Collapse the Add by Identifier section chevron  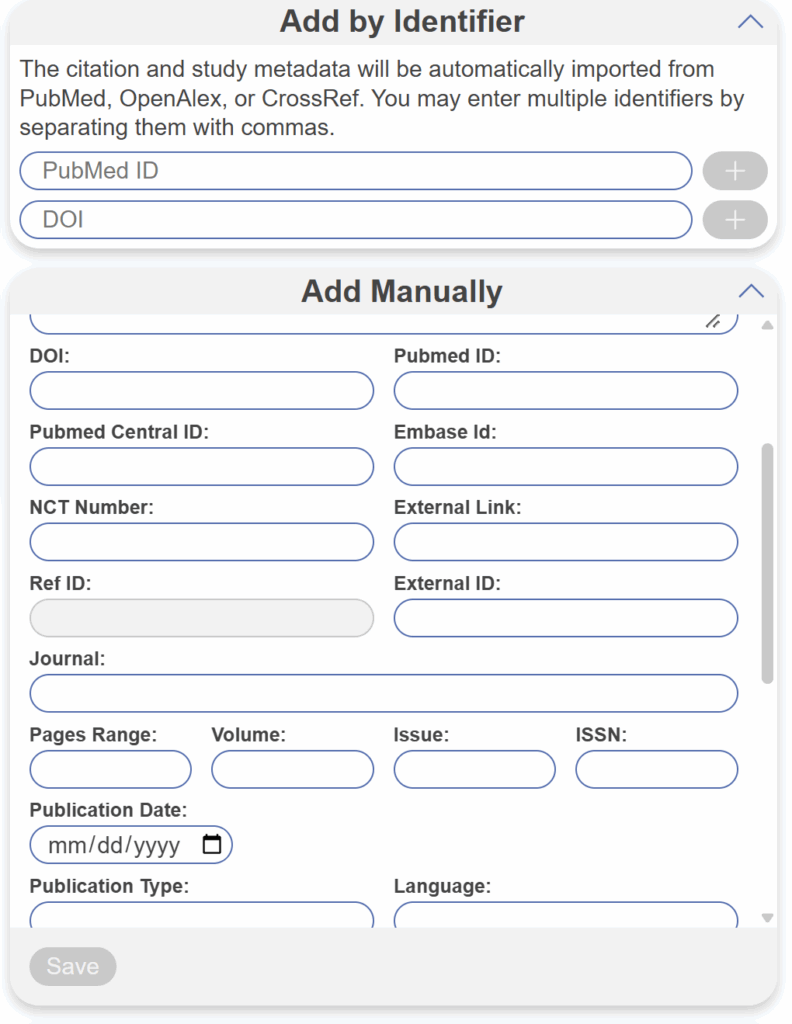click(752, 20)
